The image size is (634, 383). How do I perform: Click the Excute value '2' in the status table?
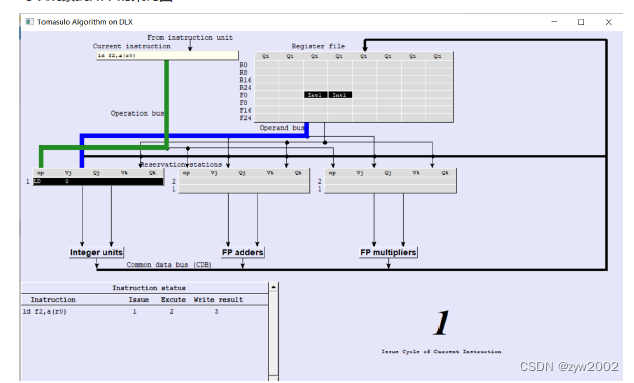[171, 312]
